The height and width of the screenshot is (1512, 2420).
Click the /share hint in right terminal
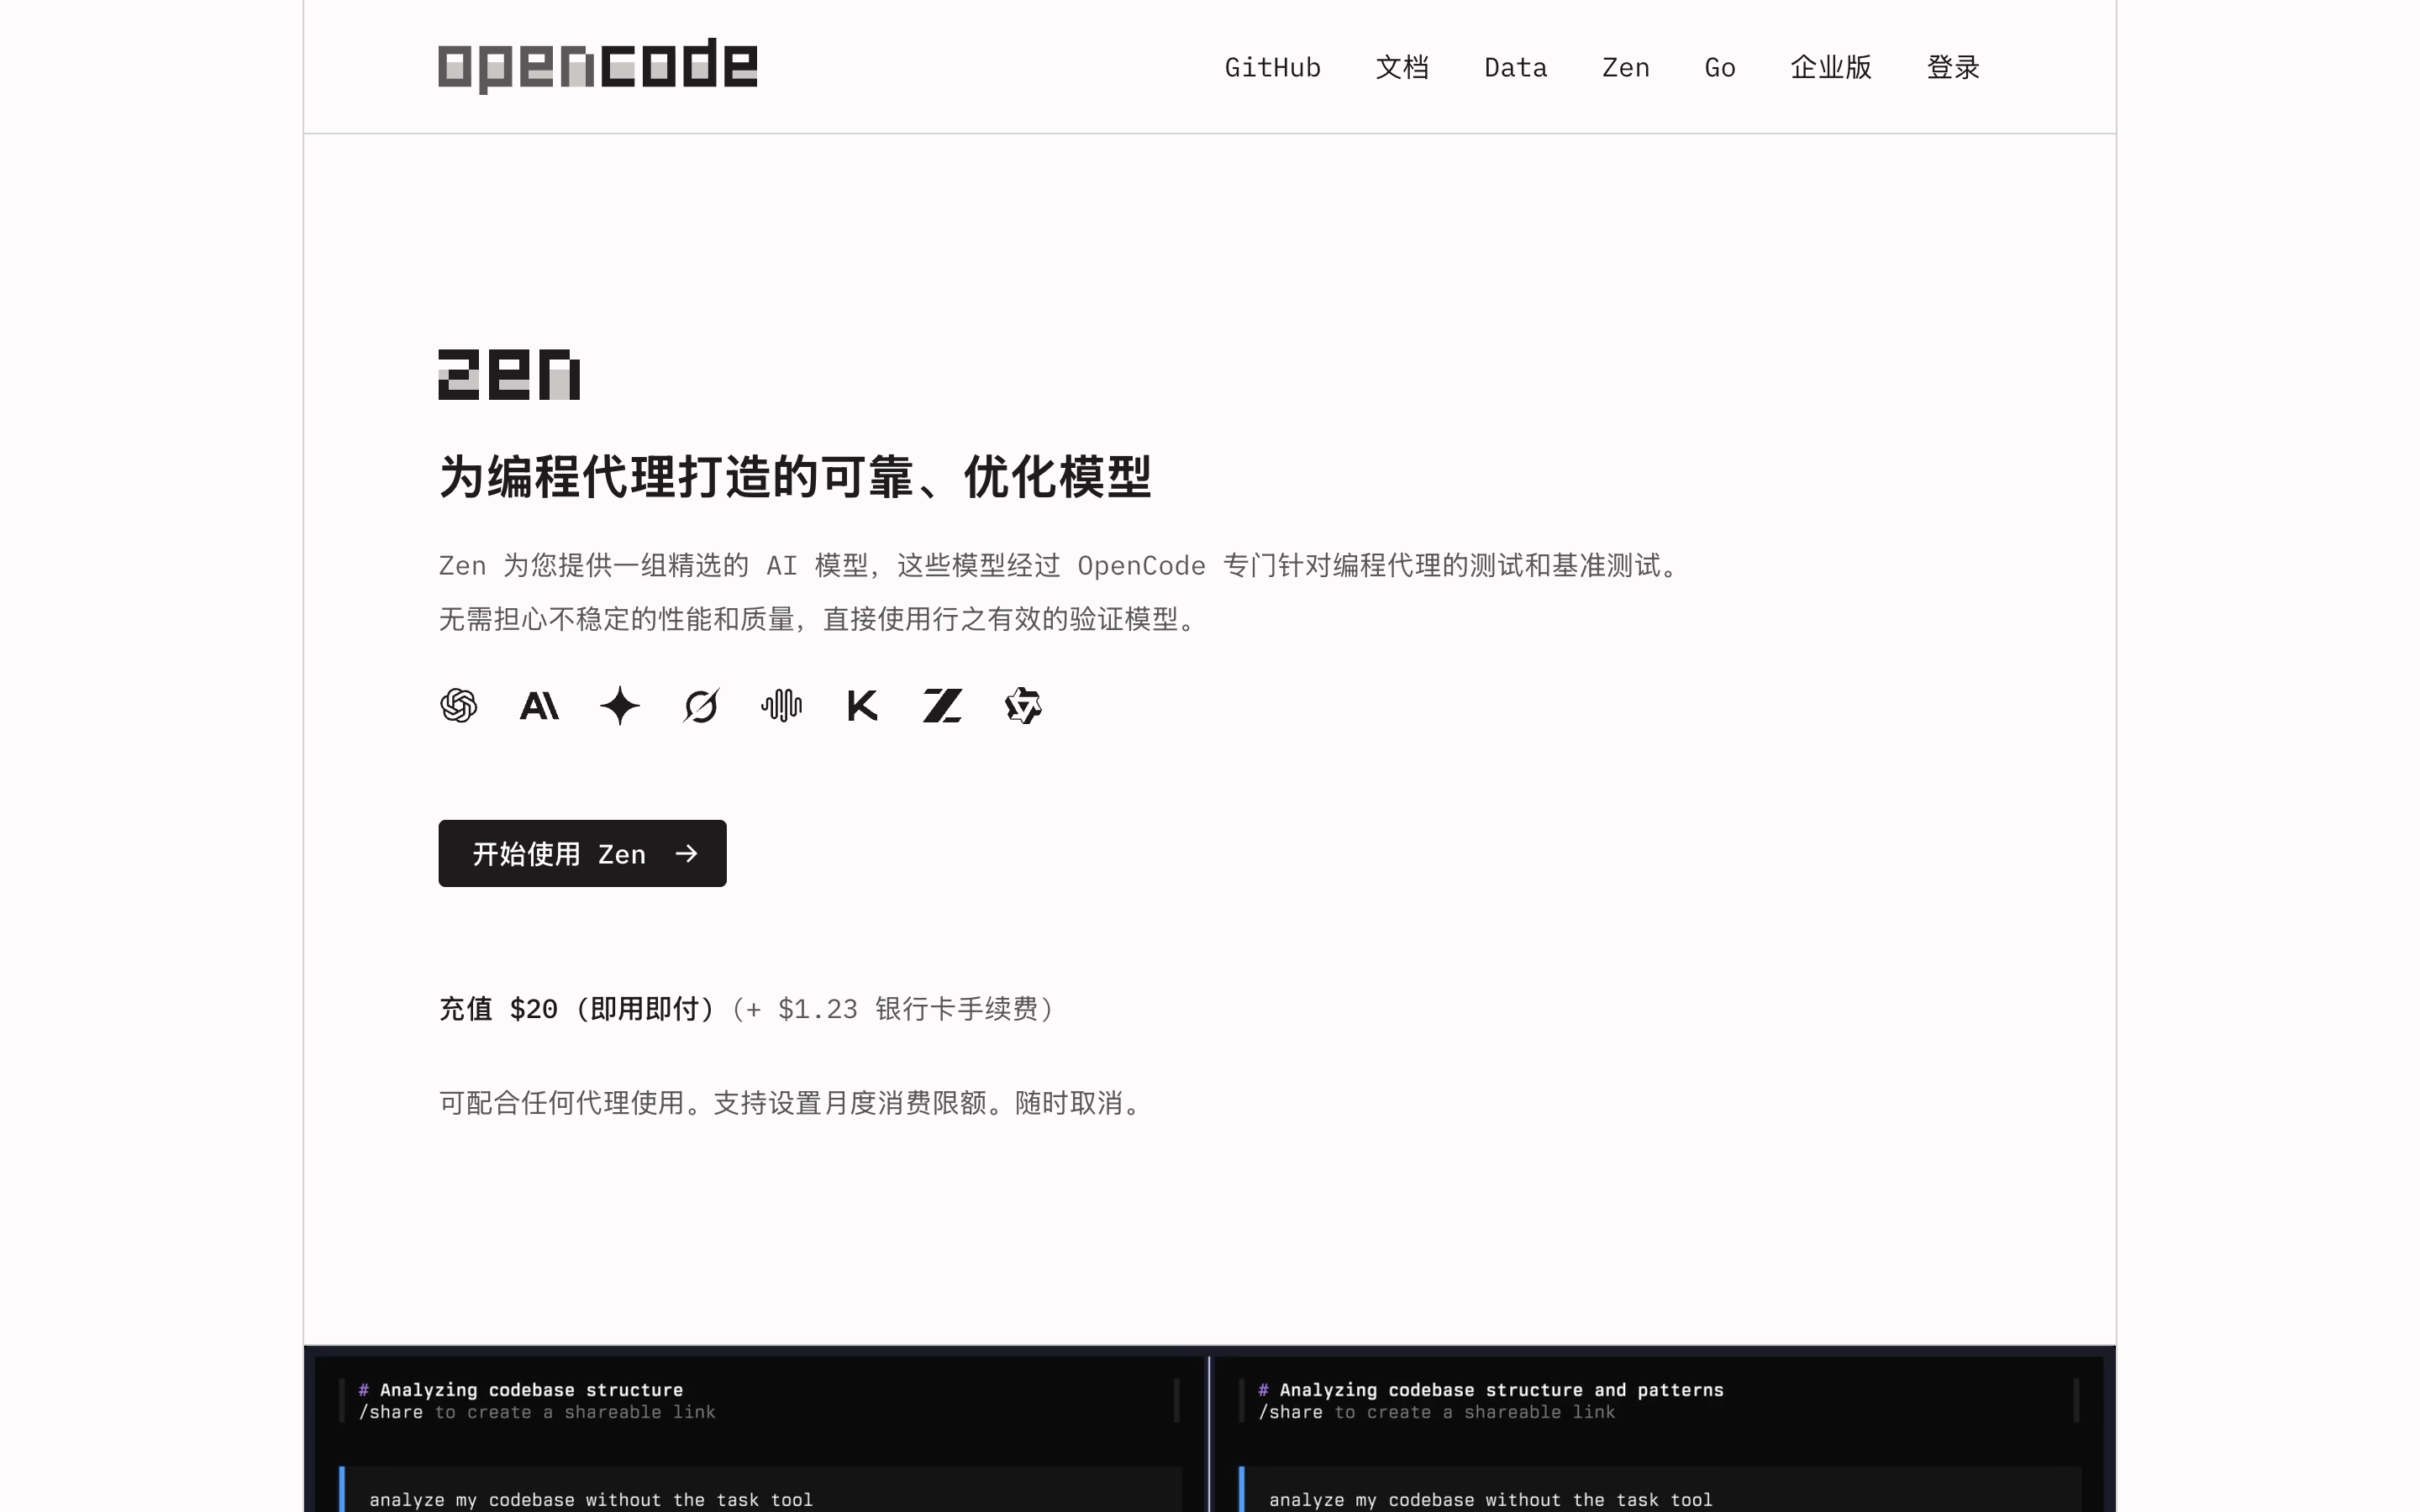[x=1437, y=1412]
